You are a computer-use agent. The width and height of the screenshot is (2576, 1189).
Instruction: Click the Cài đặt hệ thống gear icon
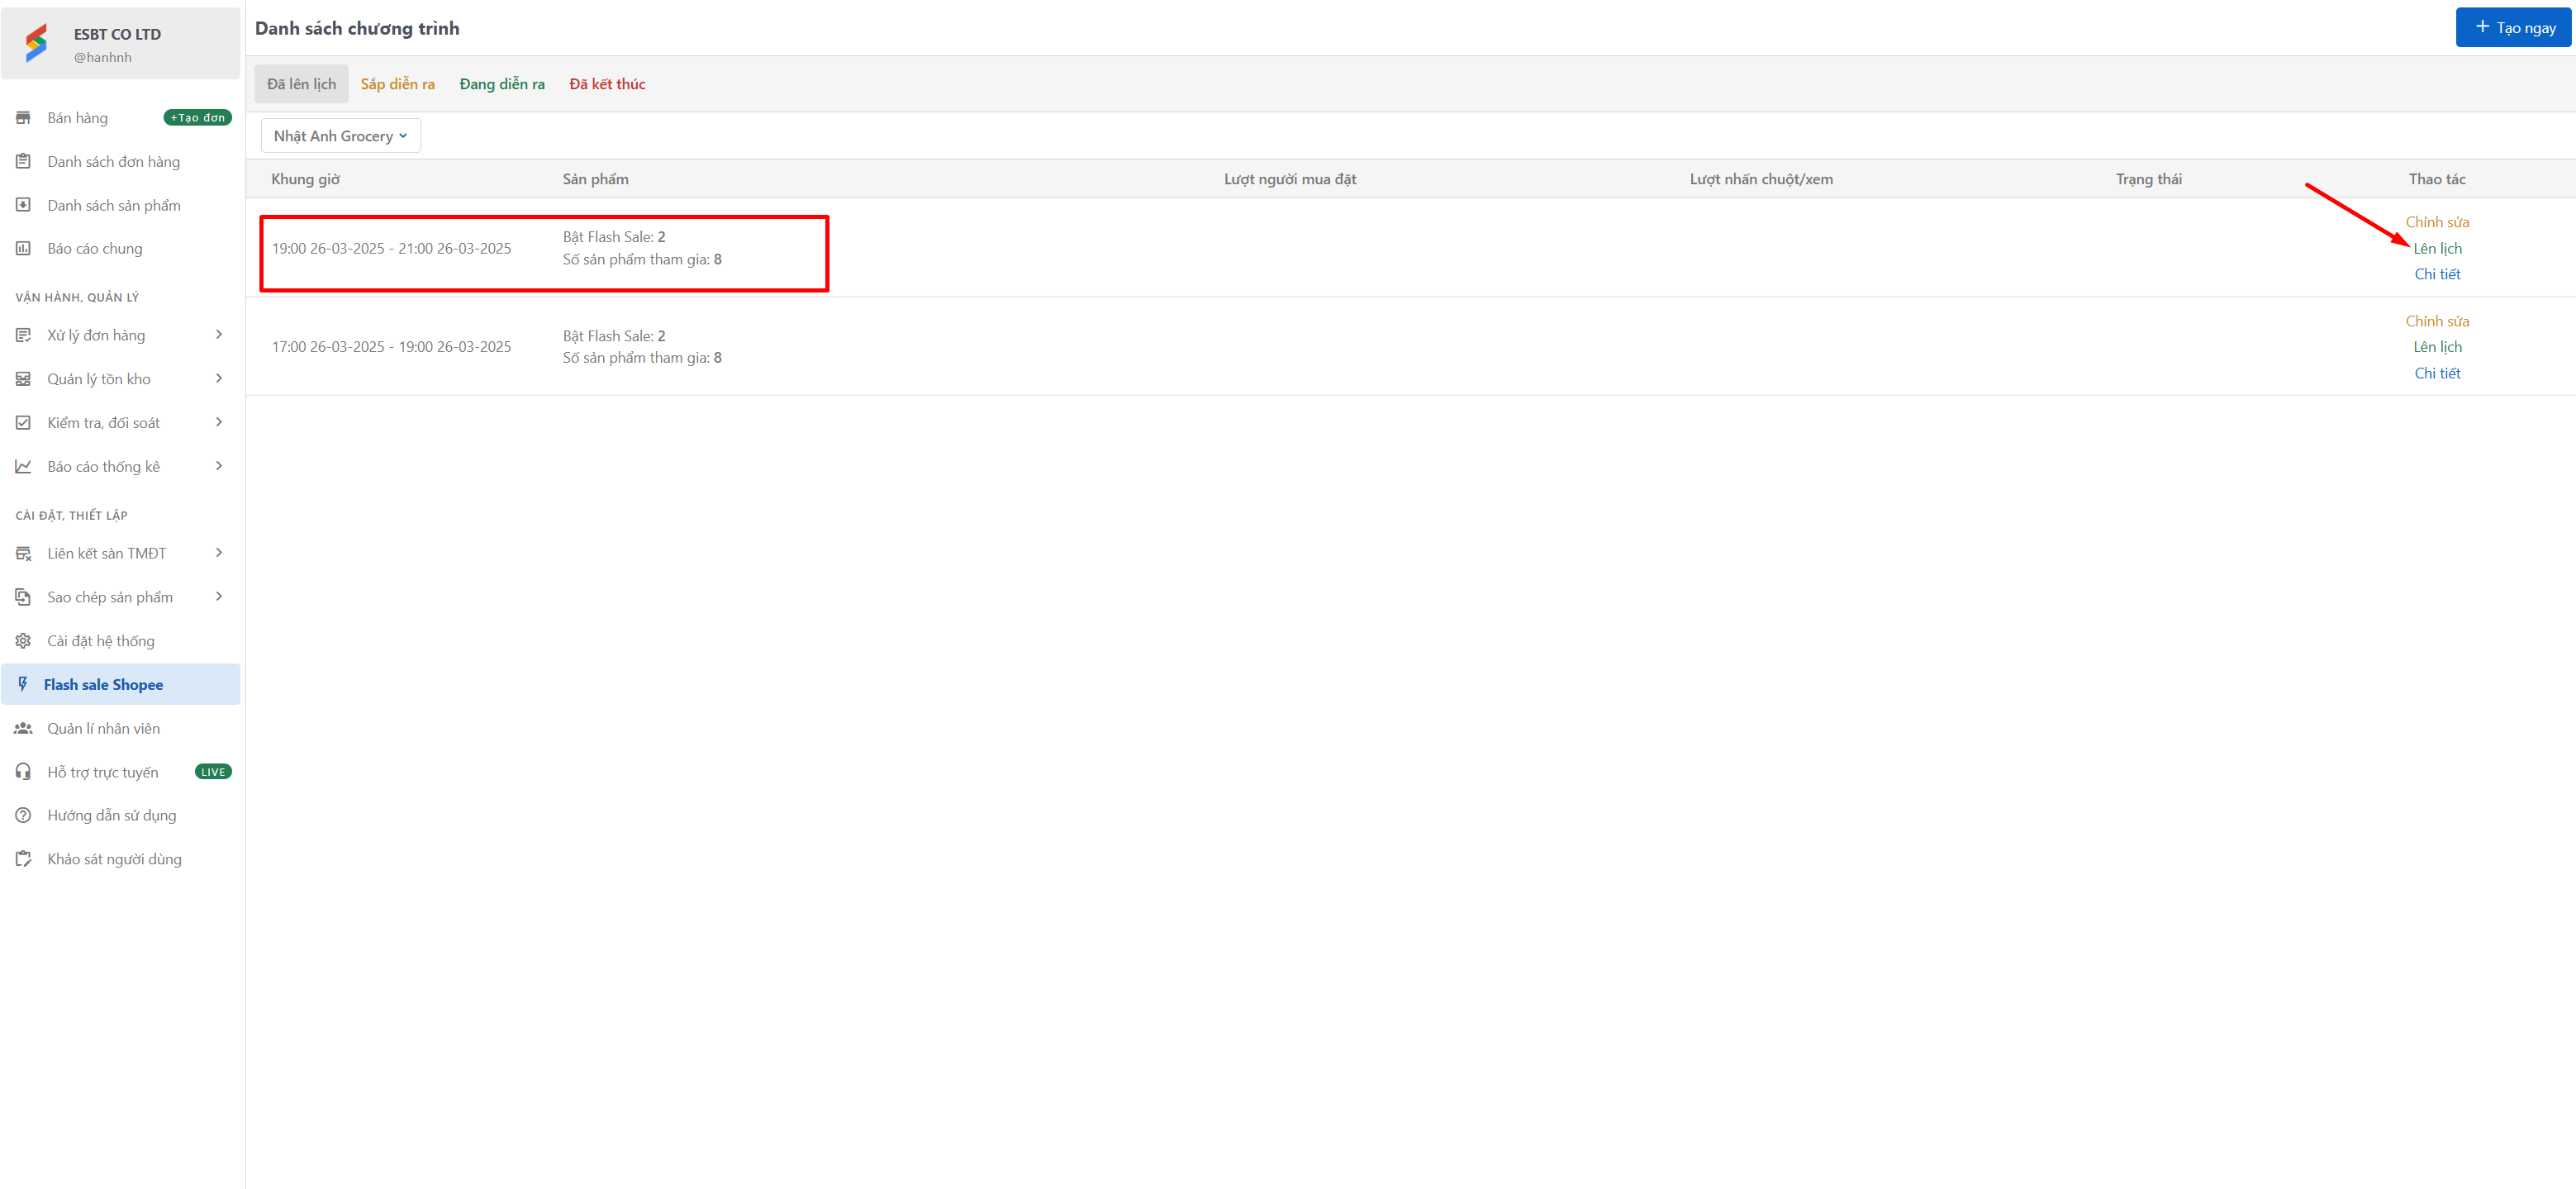pos(23,641)
